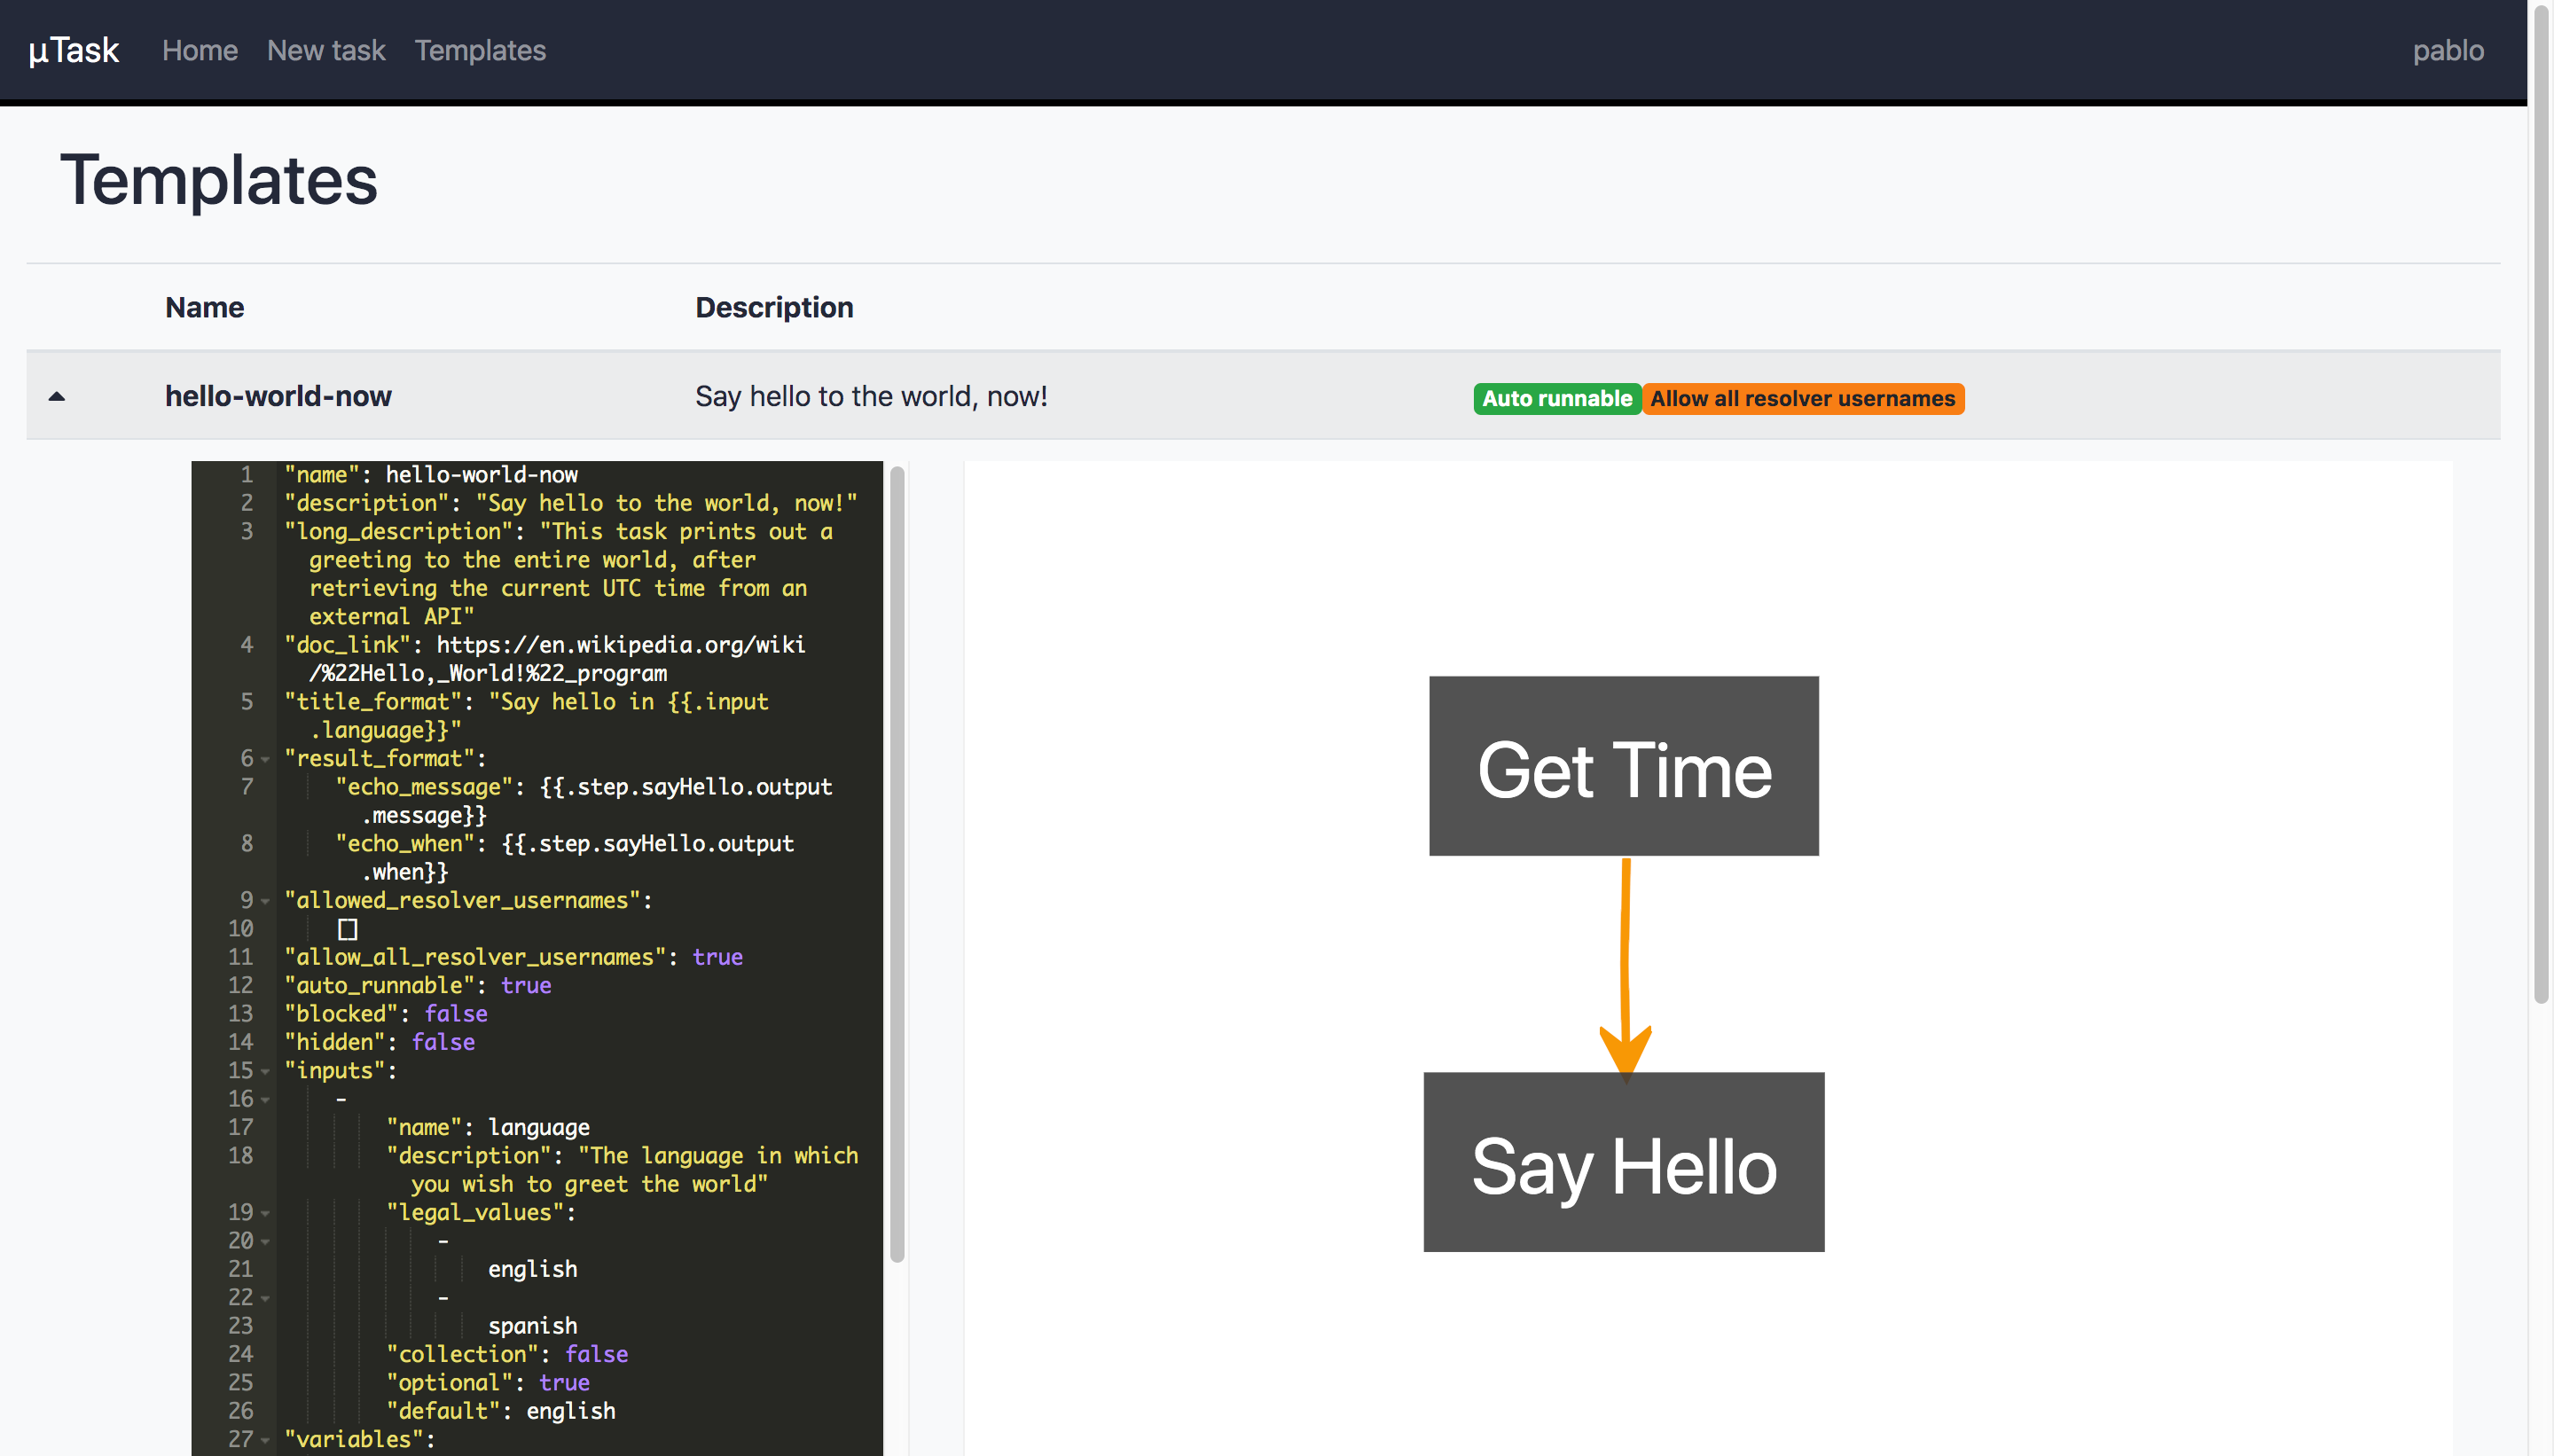Click the "echo_when" key at line 8
The image size is (2554, 1456).
tap(405, 844)
